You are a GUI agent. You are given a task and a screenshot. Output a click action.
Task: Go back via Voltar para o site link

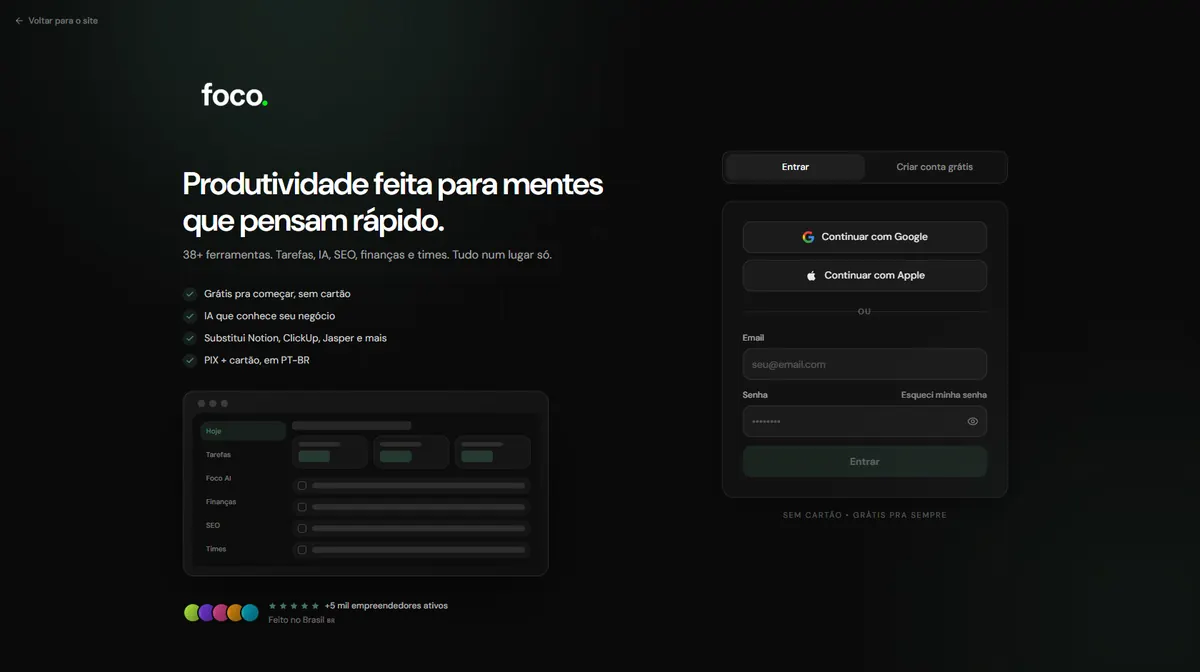(x=56, y=21)
